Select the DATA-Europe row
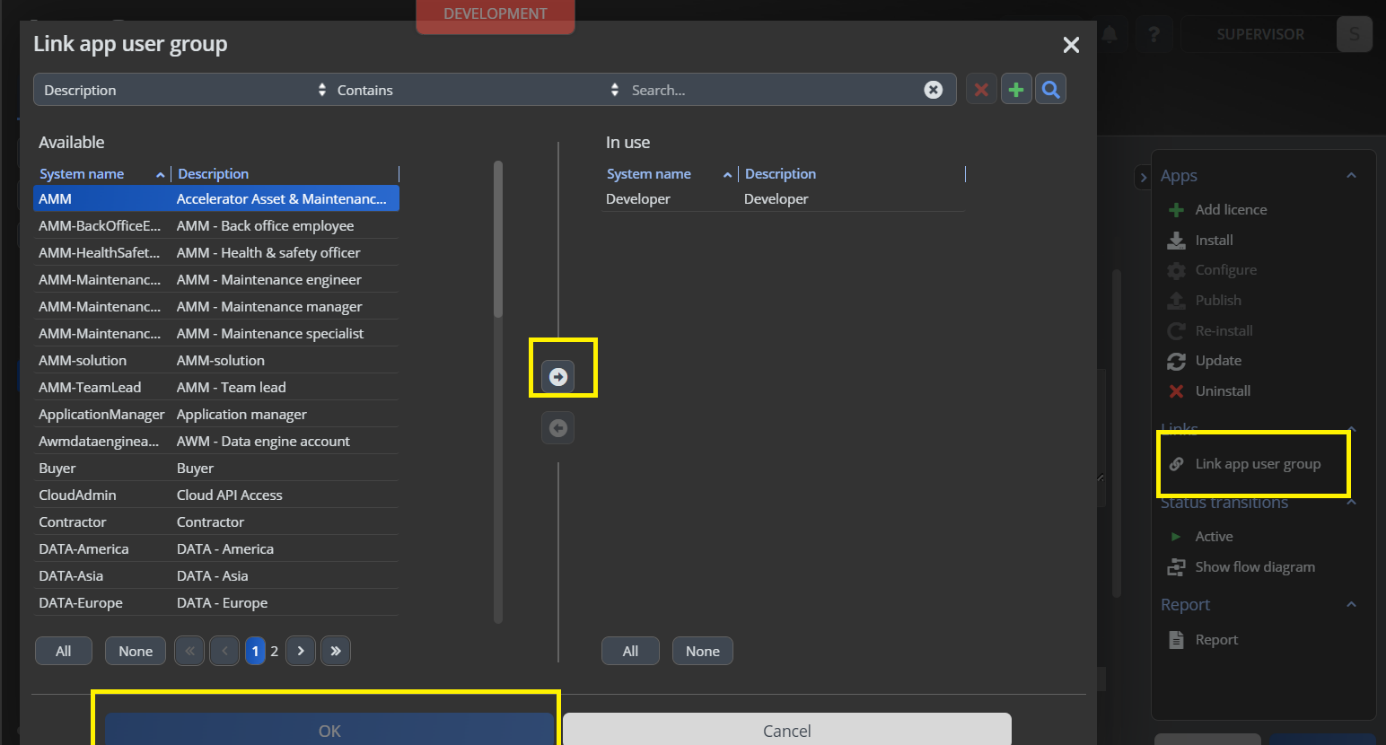The width and height of the screenshot is (1386, 745). (x=216, y=604)
